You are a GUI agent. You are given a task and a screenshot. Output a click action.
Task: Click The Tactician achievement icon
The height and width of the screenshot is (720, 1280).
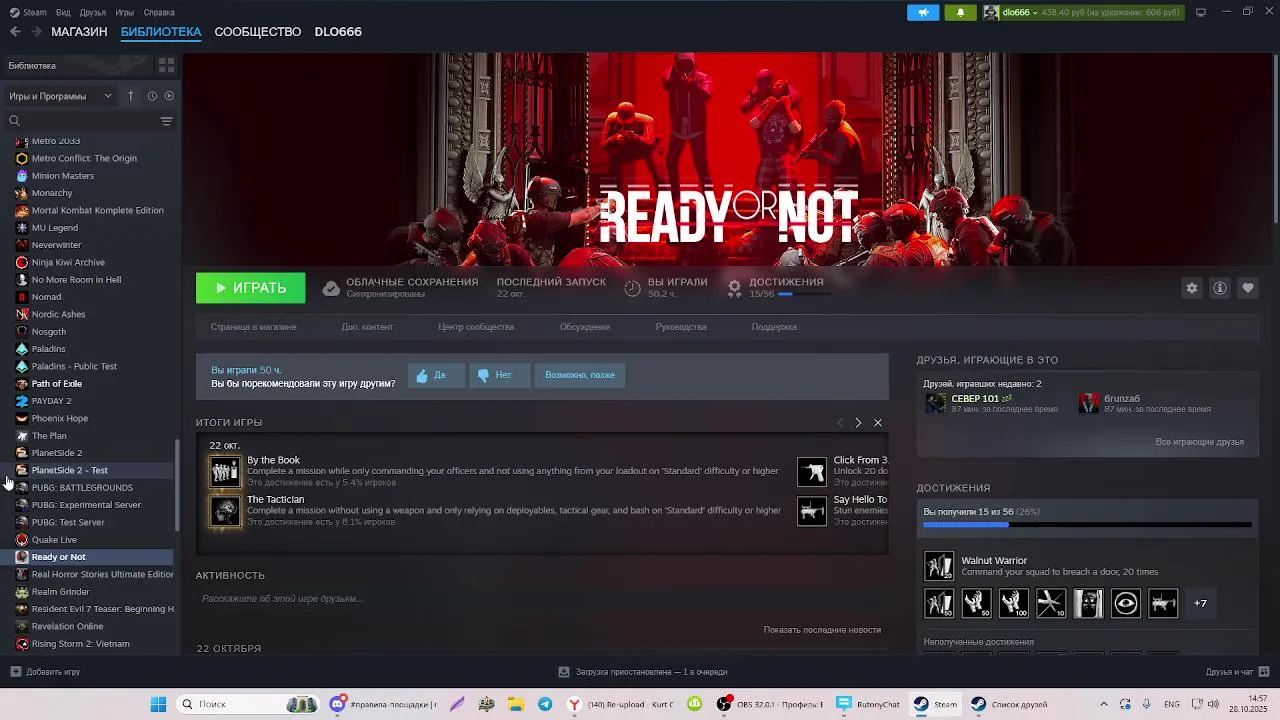[225, 511]
